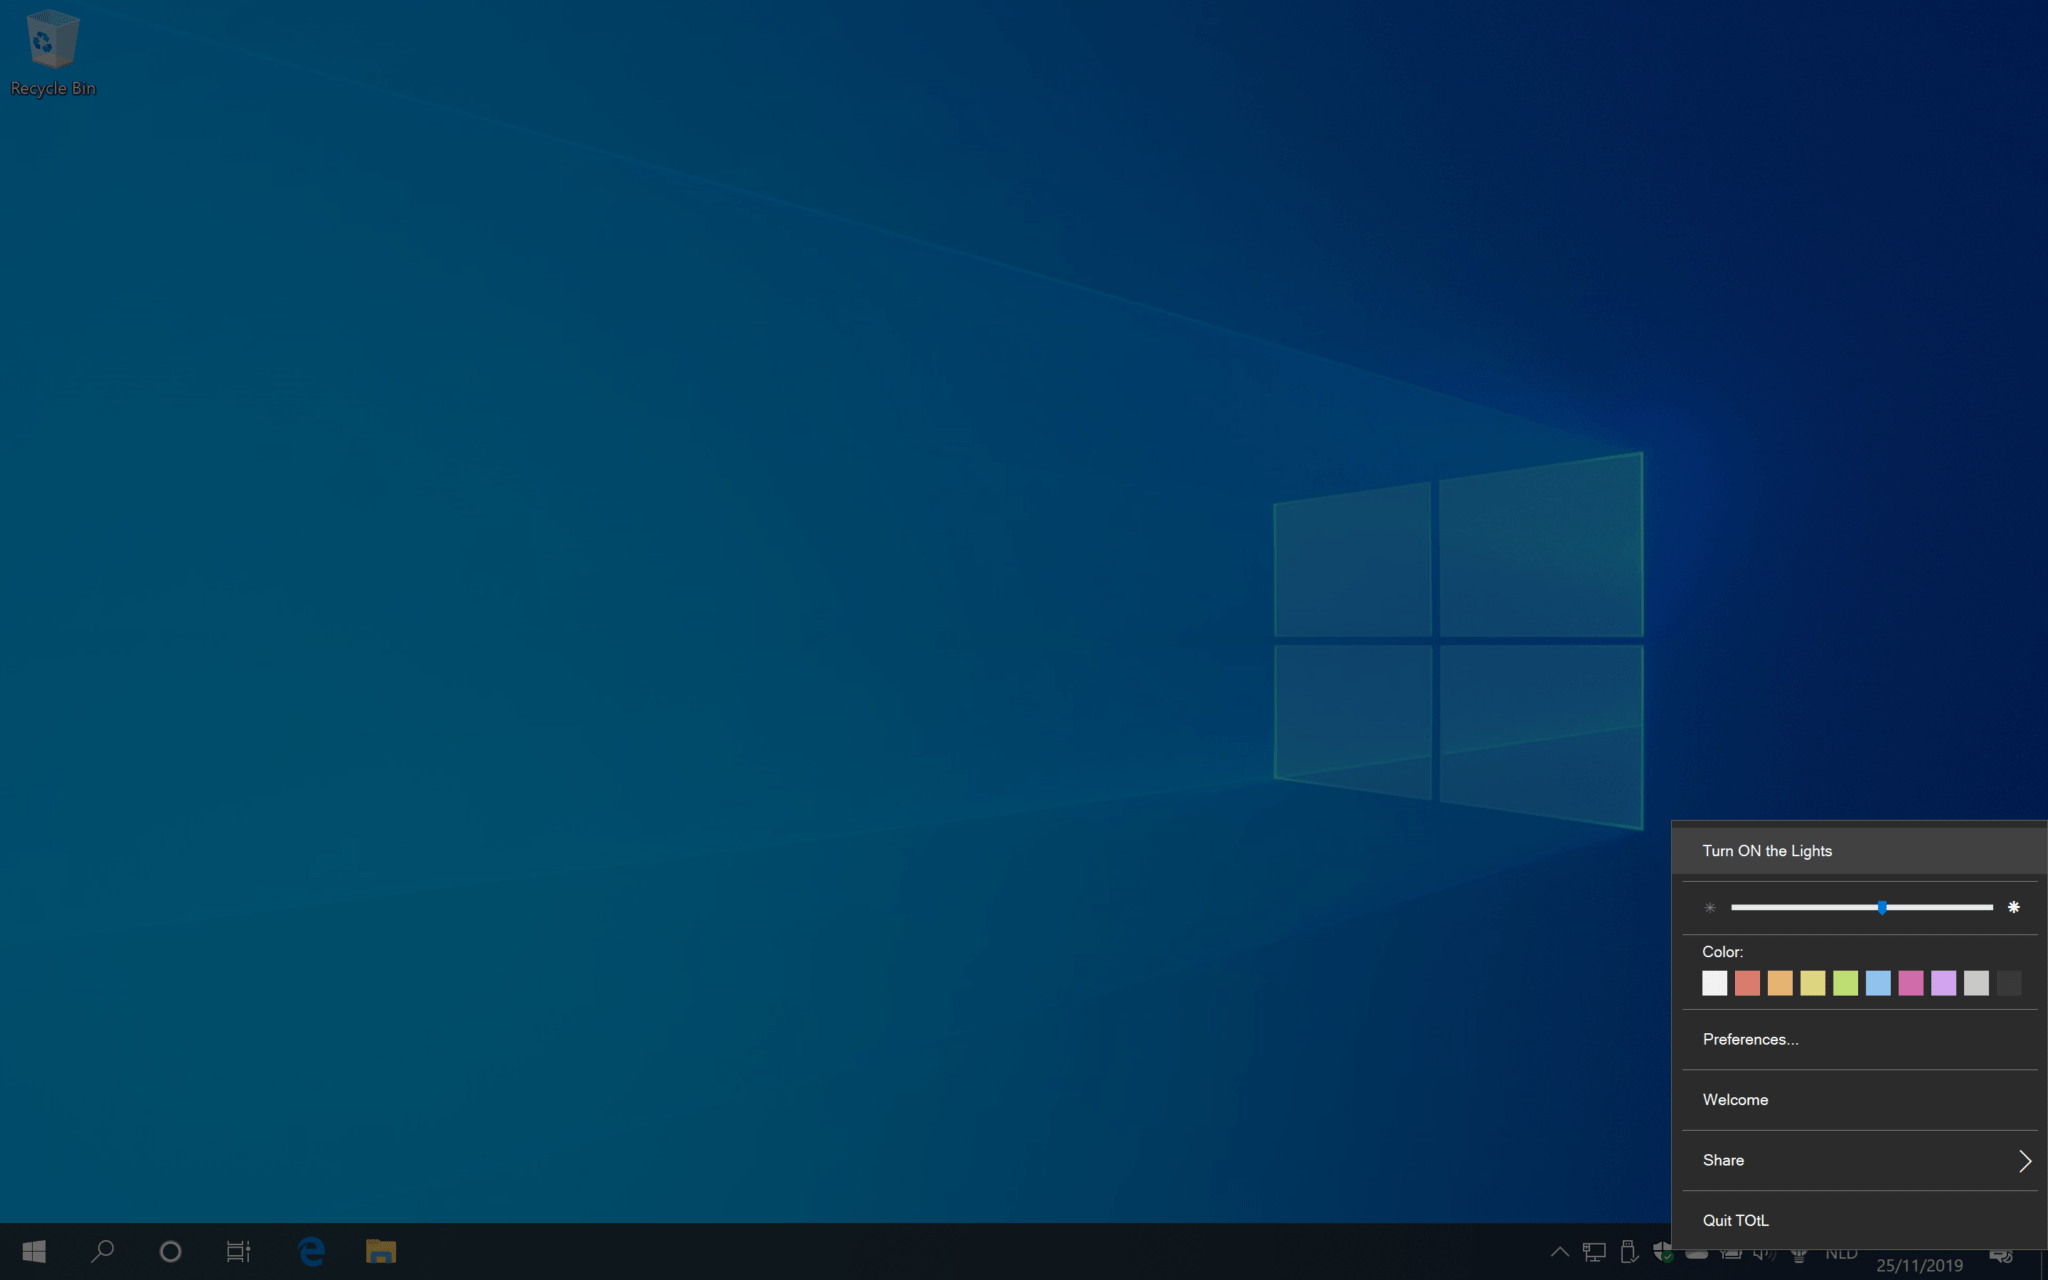The width and height of the screenshot is (2048, 1280).
Task: Select the dim brightness sun icon
Action: pos(1711,907)
